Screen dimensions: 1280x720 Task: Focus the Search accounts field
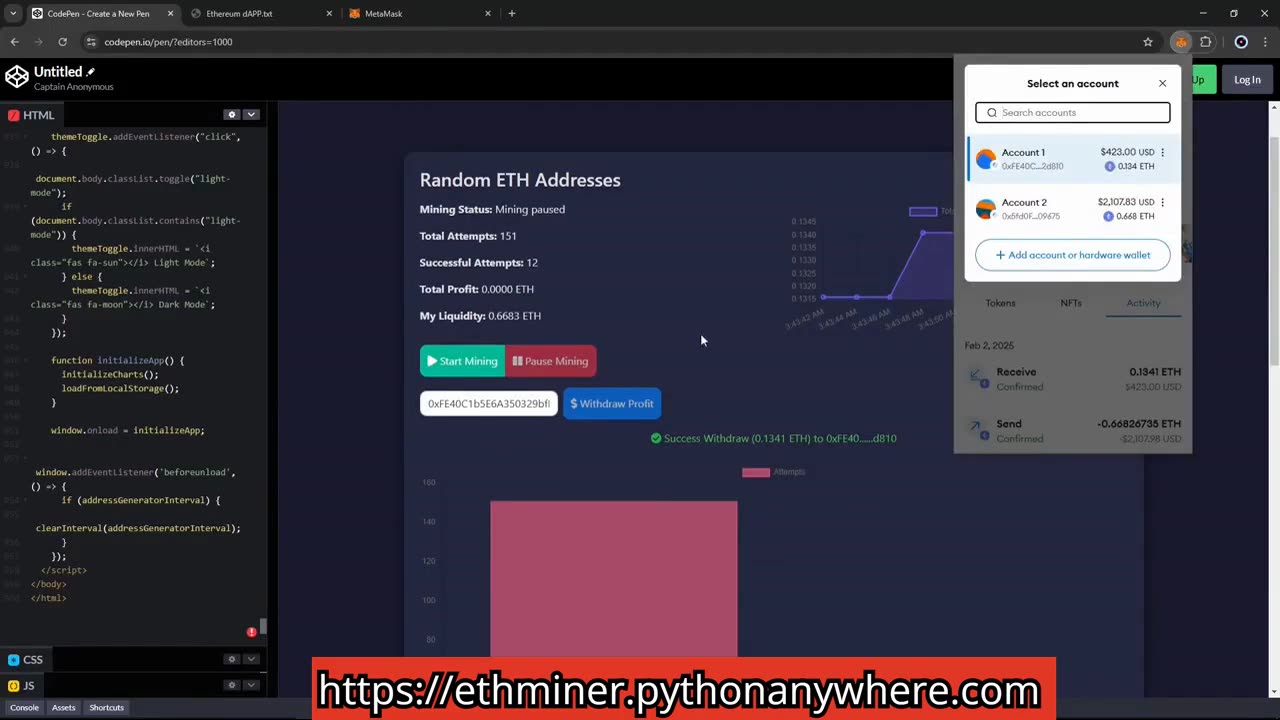[x=1073, y=113]
